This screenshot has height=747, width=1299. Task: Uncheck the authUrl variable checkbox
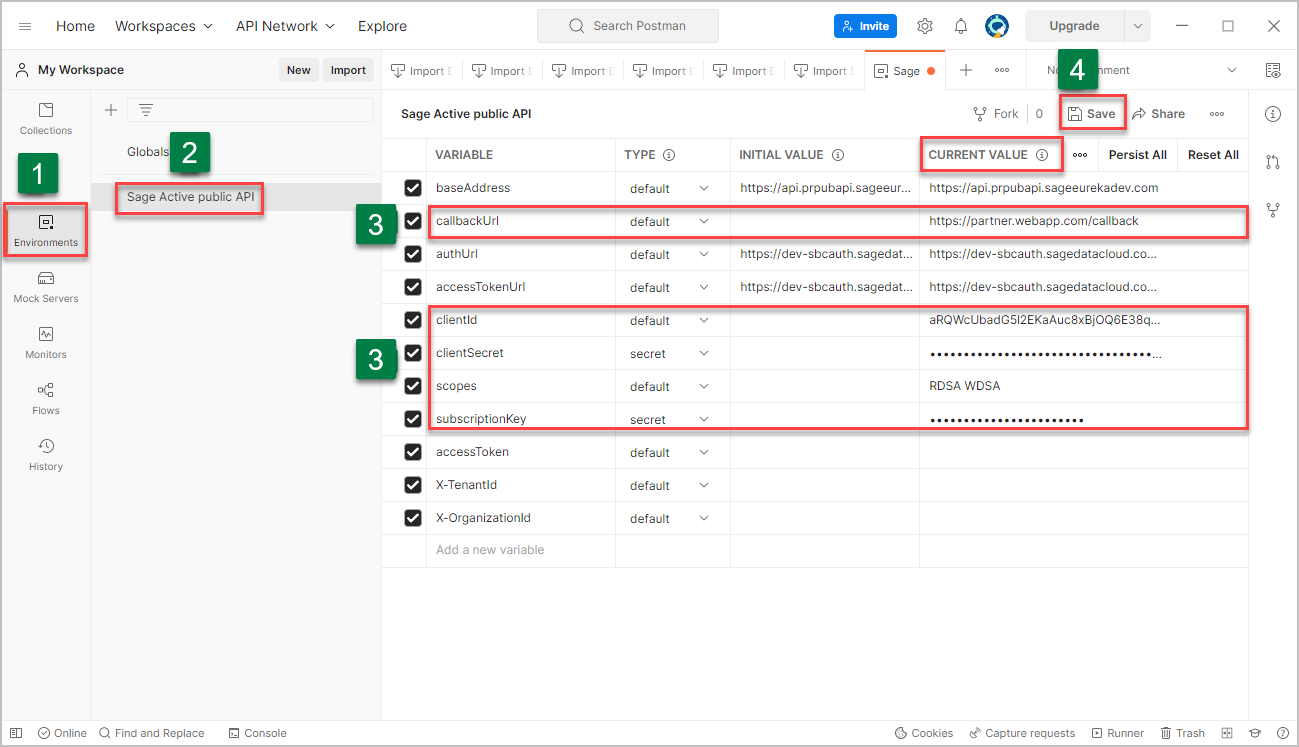click(412, 254)
